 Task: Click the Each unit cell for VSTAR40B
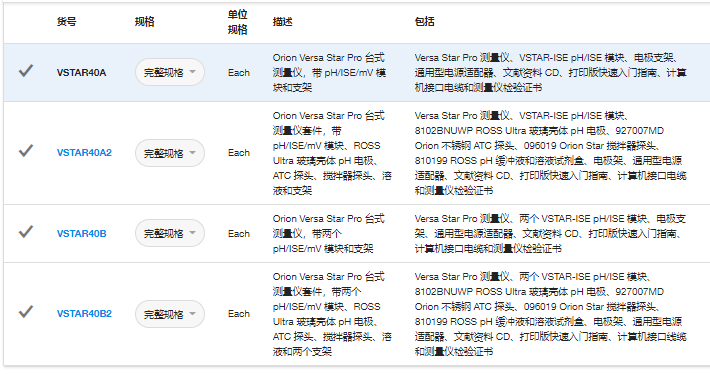pyautogui.click(x=239, y=234)
